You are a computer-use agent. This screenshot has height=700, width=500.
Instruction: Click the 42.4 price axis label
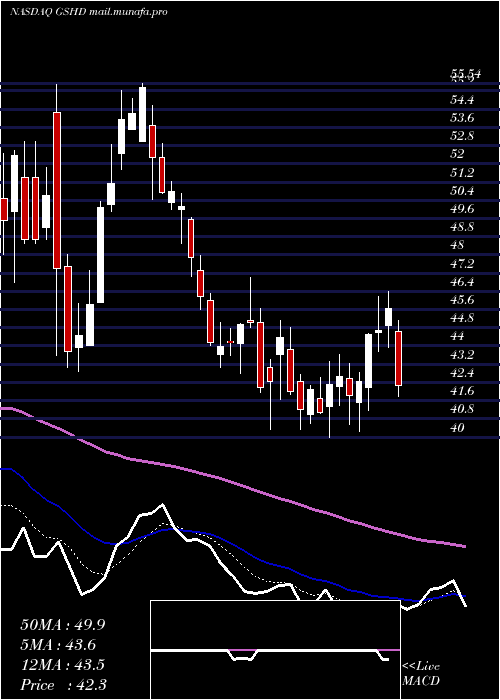point(462,373)
